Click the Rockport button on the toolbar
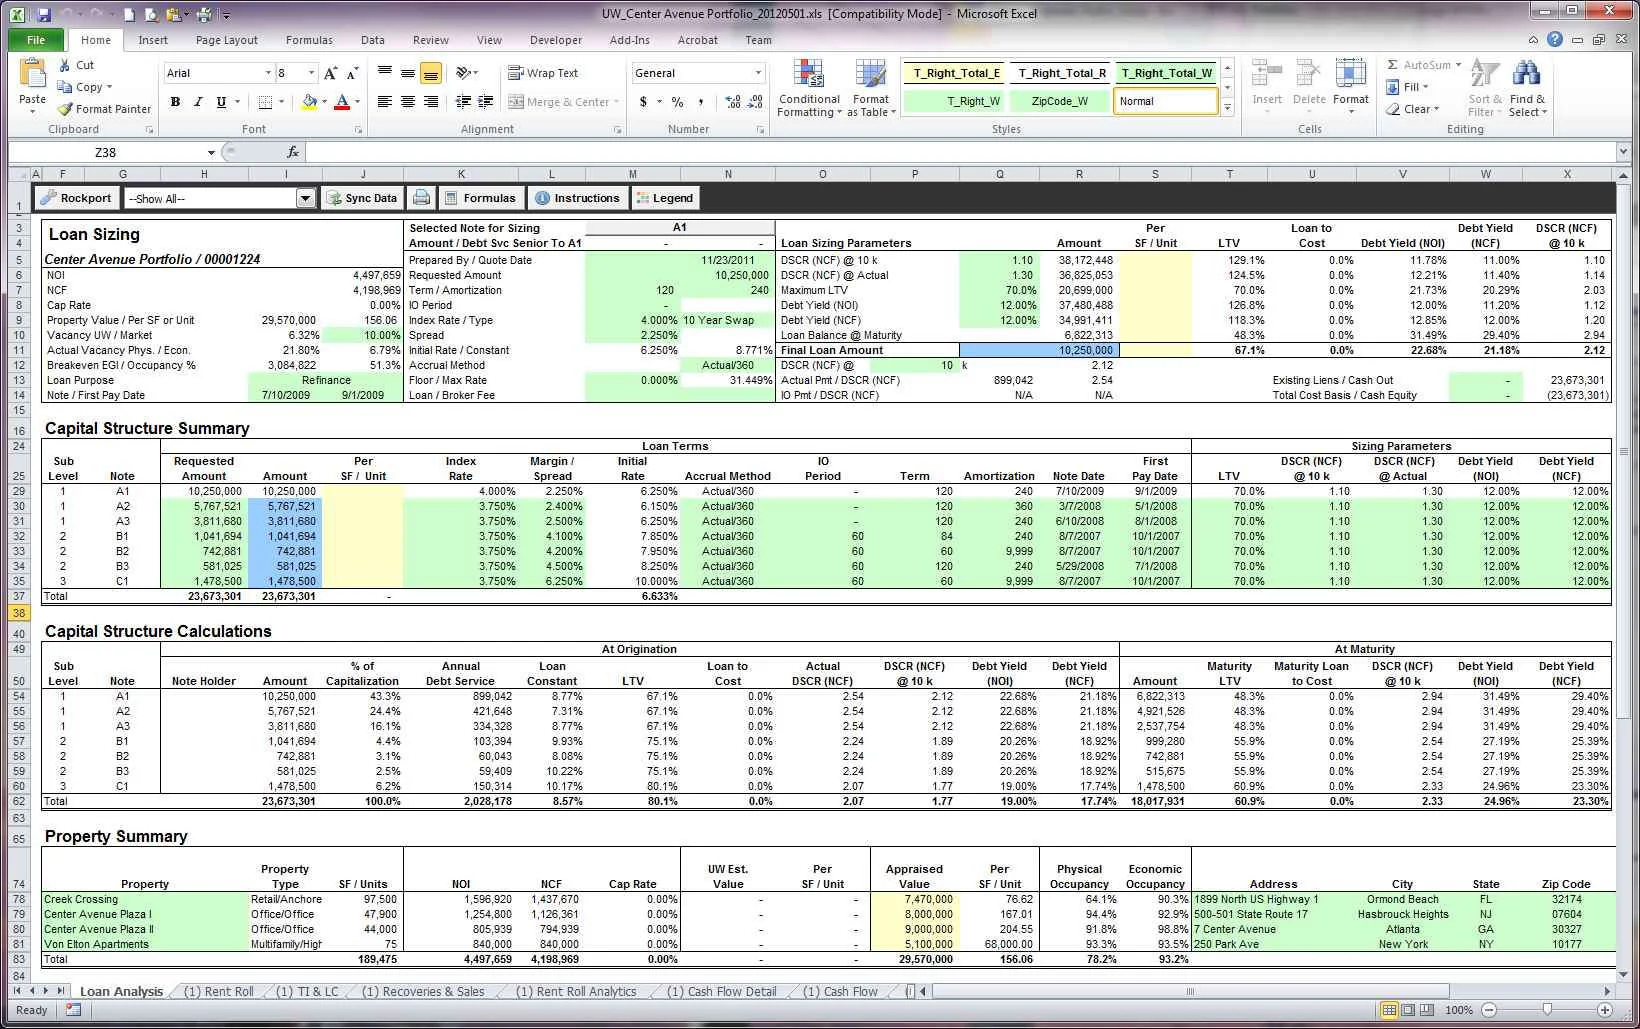 [76, 197]
